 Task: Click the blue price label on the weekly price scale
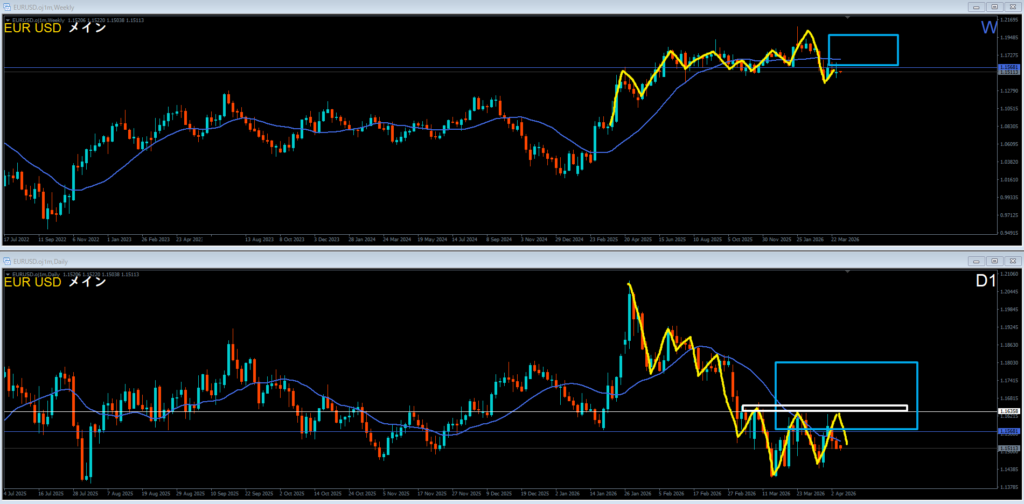coord(1009,67)
